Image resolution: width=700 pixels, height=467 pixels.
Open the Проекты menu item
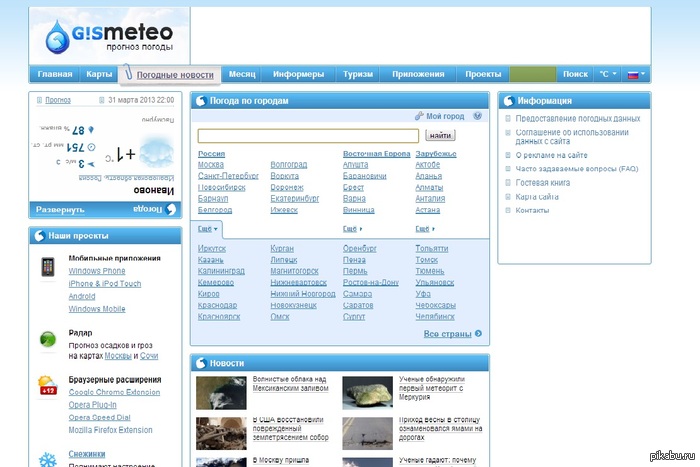[x=483, y=74]
